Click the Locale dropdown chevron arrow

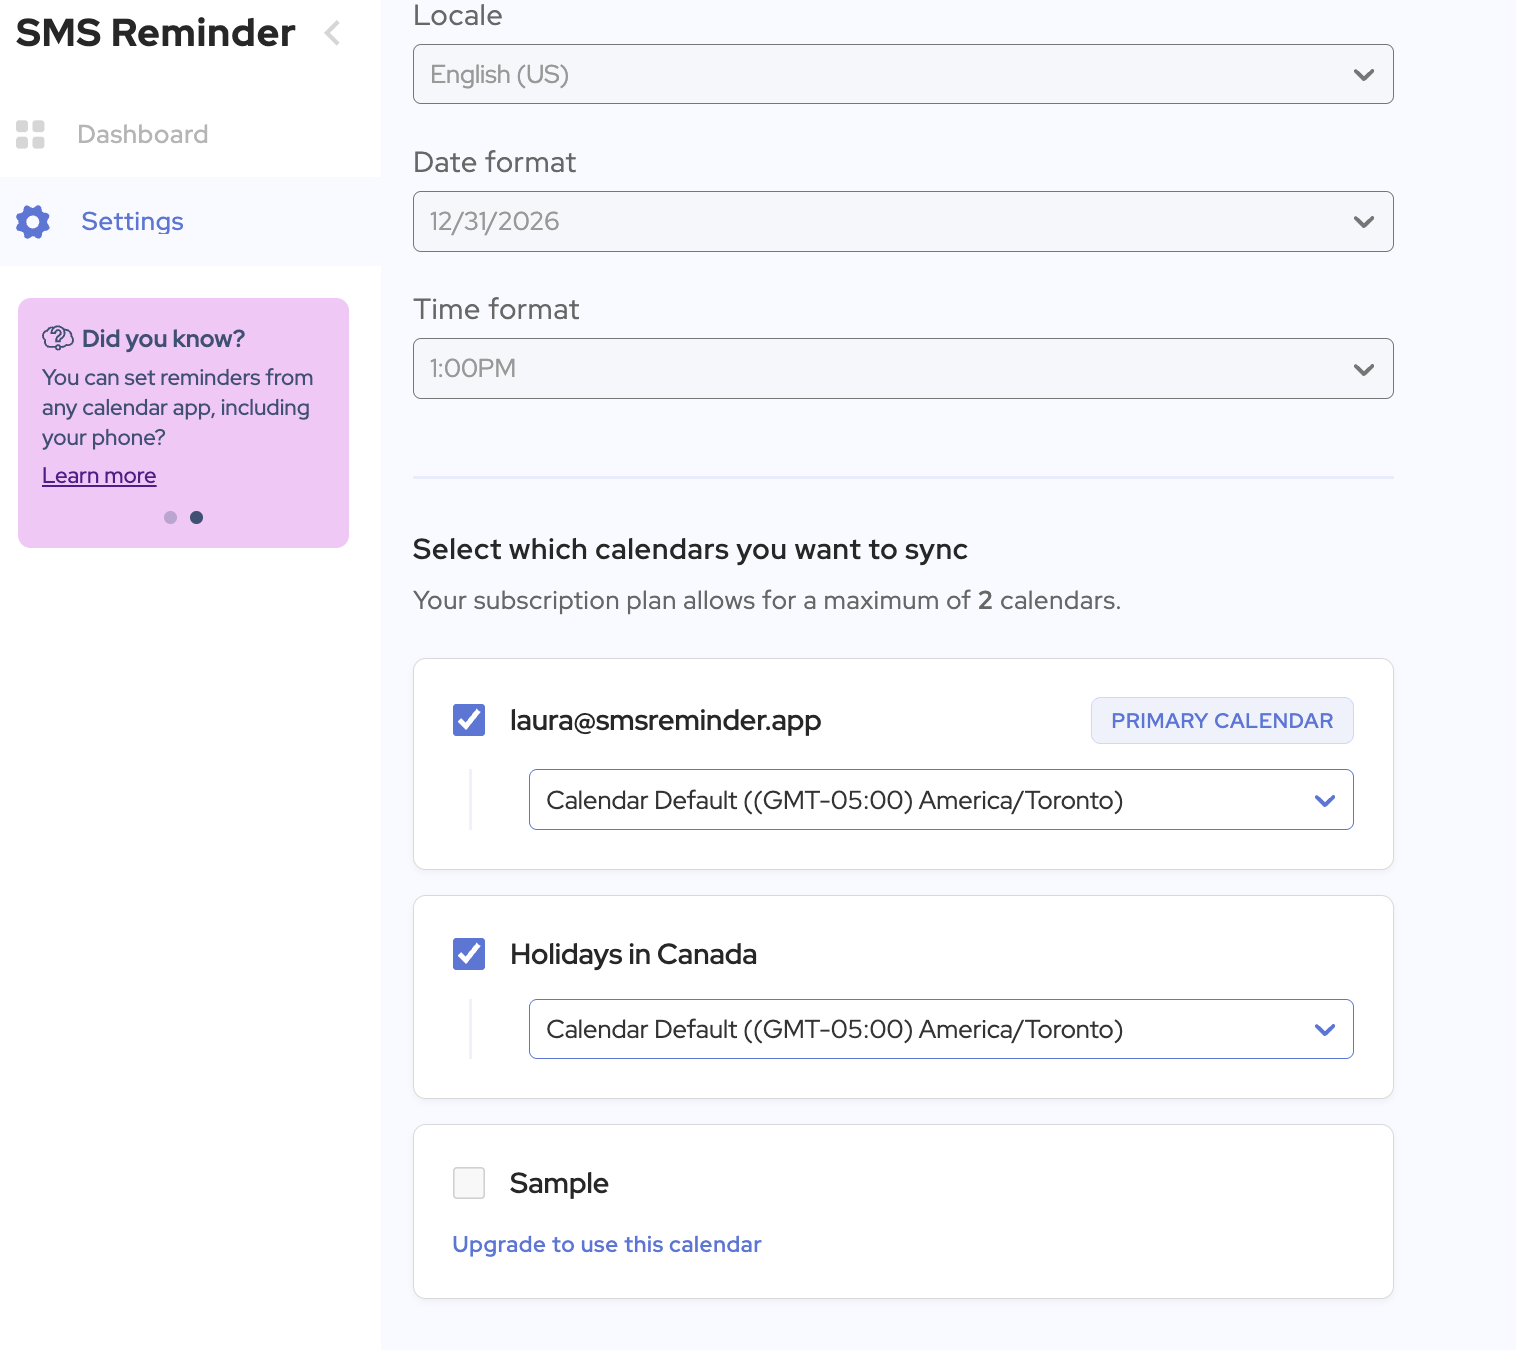pos(1363,75)
